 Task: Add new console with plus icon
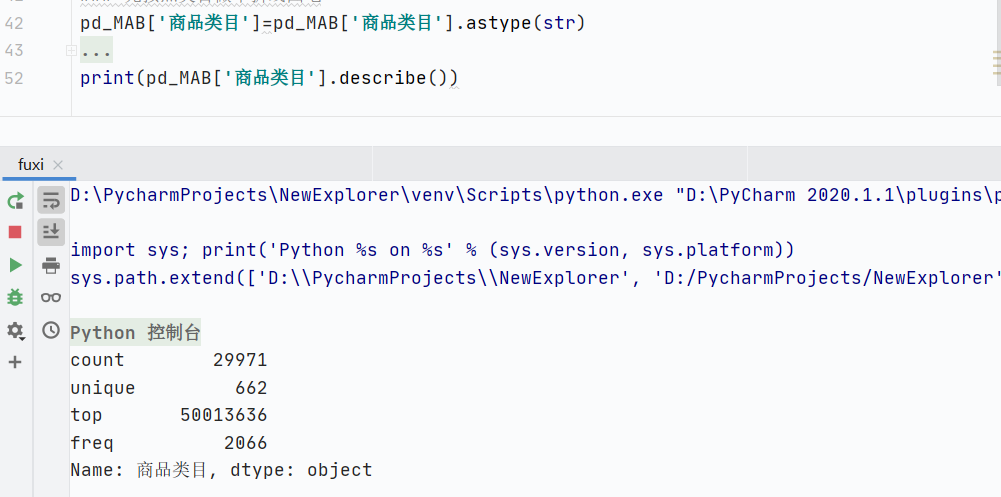point(15,362)
